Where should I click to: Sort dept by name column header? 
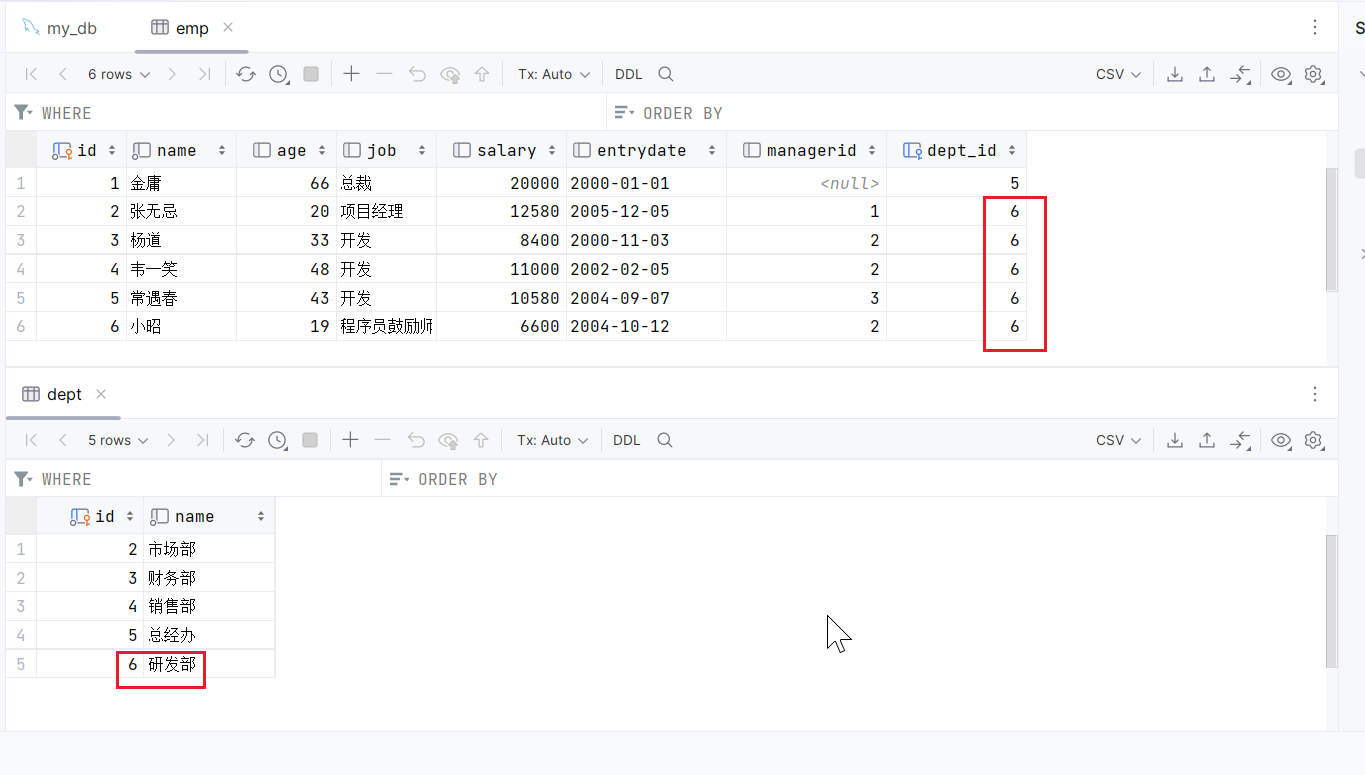pyautogui.click(x=209, y=516)
